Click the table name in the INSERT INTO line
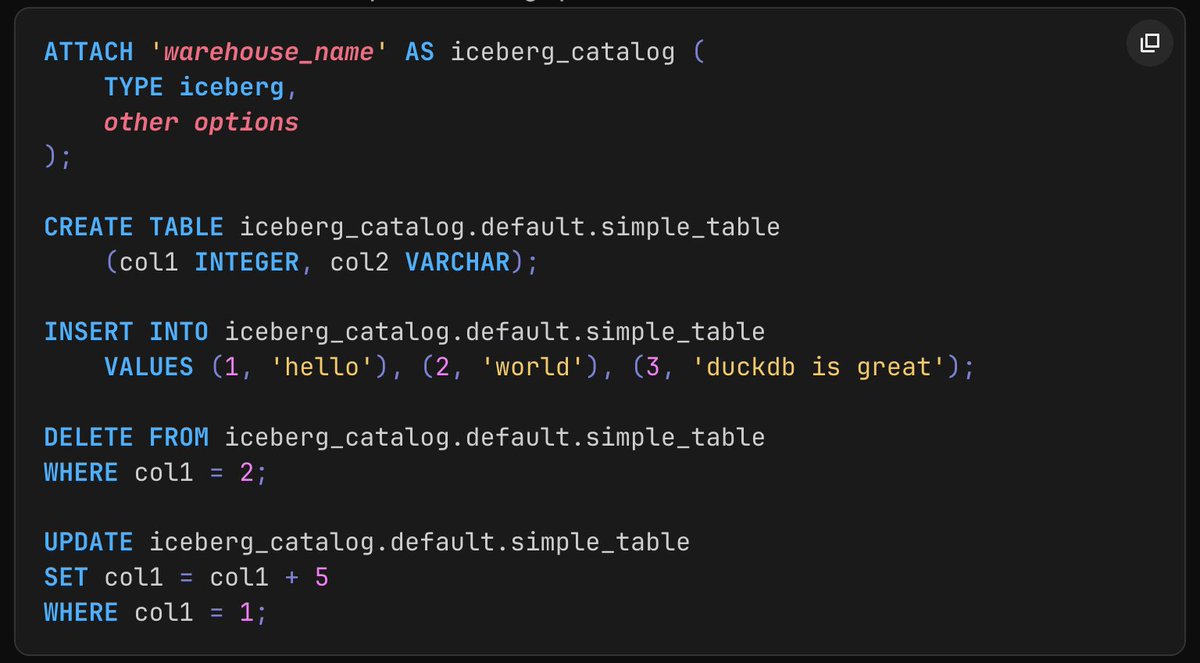Viewport: 1200px width, 663px height. pyautogui.click(x=495, y=332)
